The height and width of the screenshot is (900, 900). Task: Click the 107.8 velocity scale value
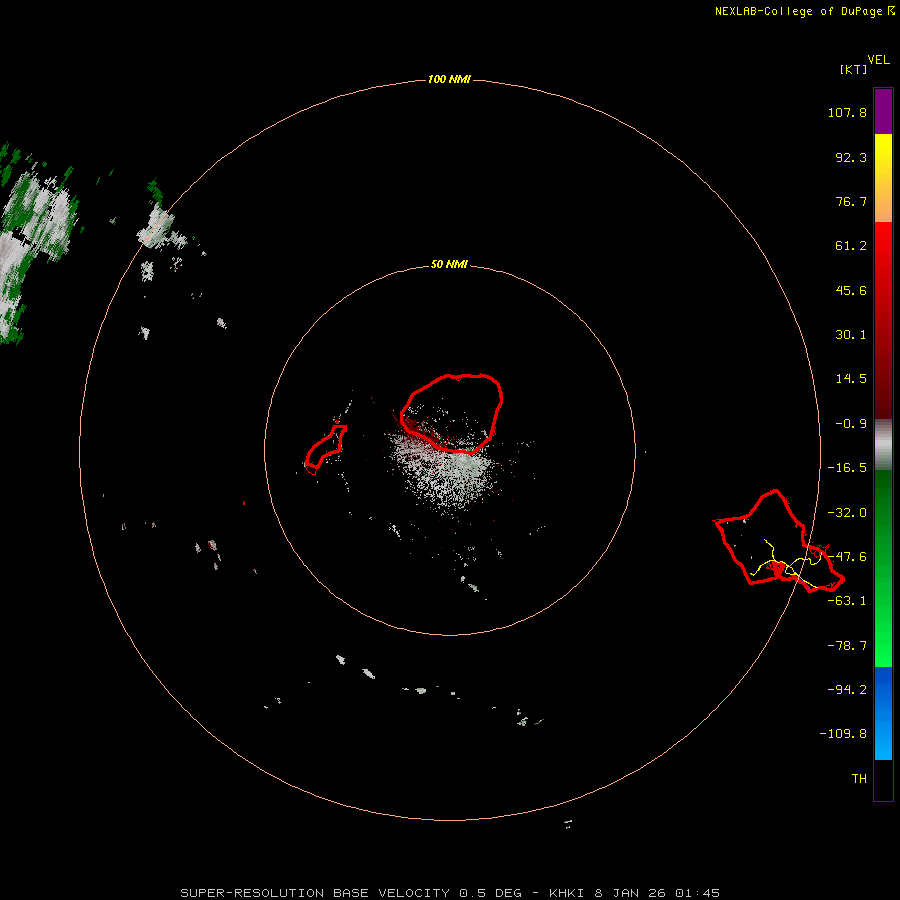coord(847,112)
